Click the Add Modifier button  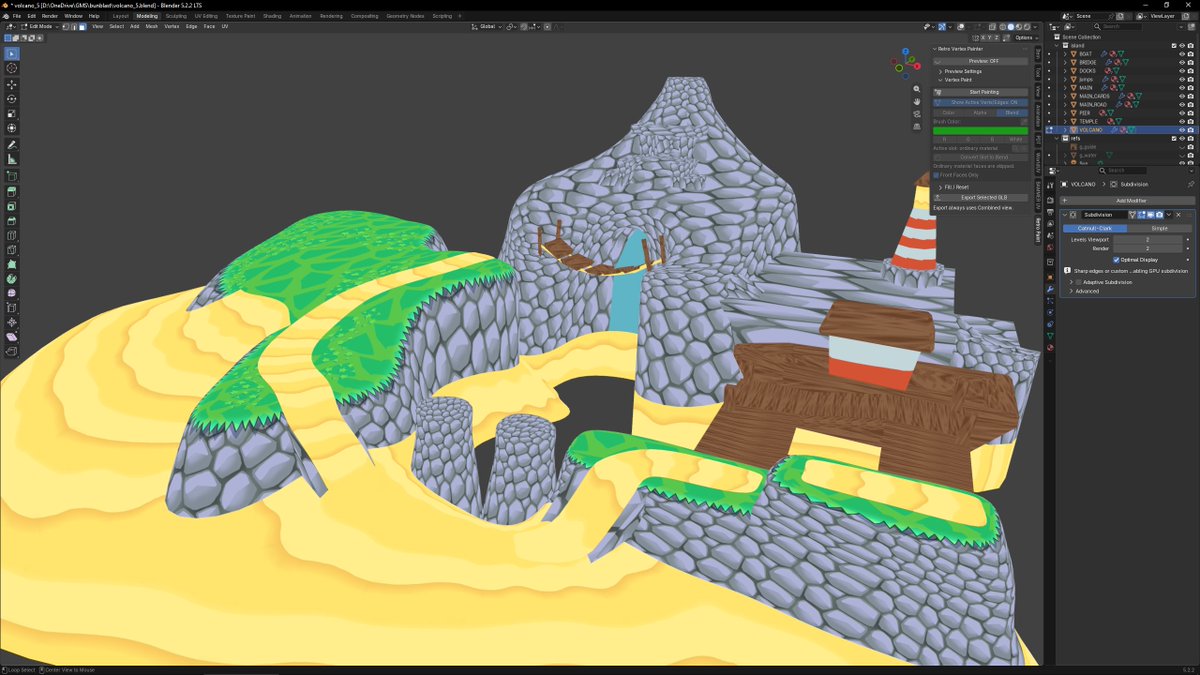[1128, 200]
